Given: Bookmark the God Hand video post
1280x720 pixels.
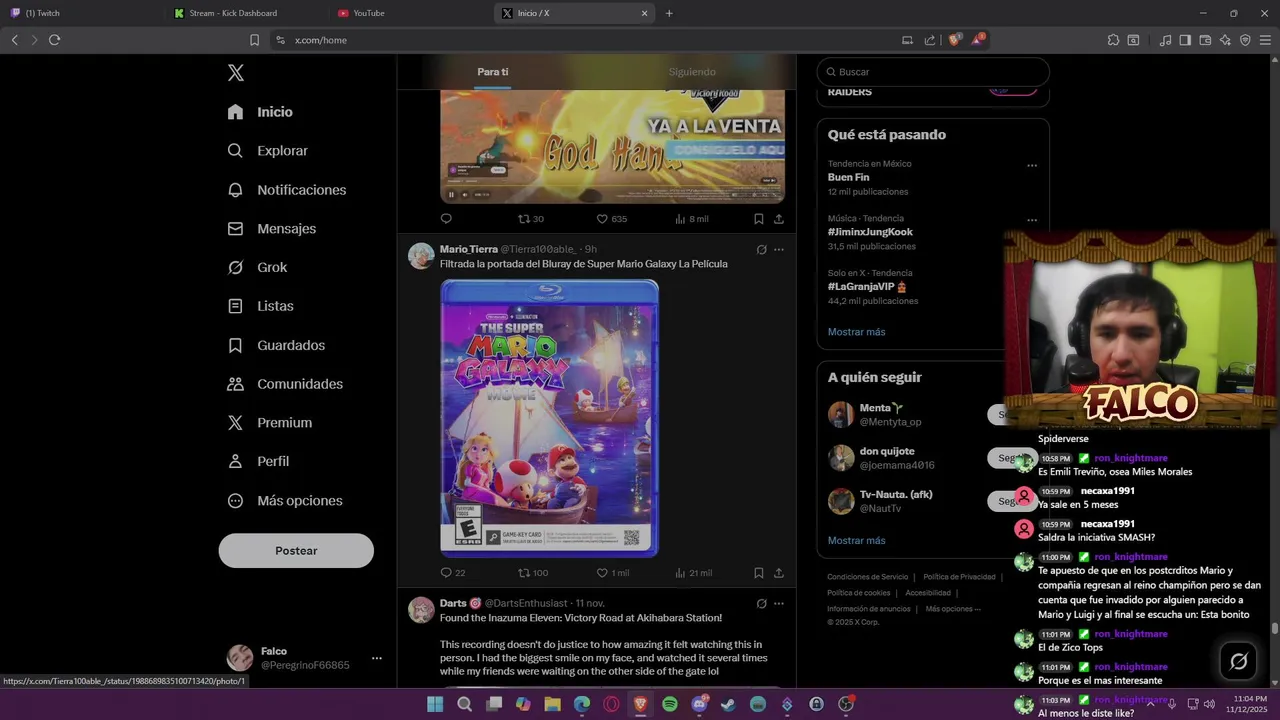Looking at the screenshot, I should pos(759,219).
